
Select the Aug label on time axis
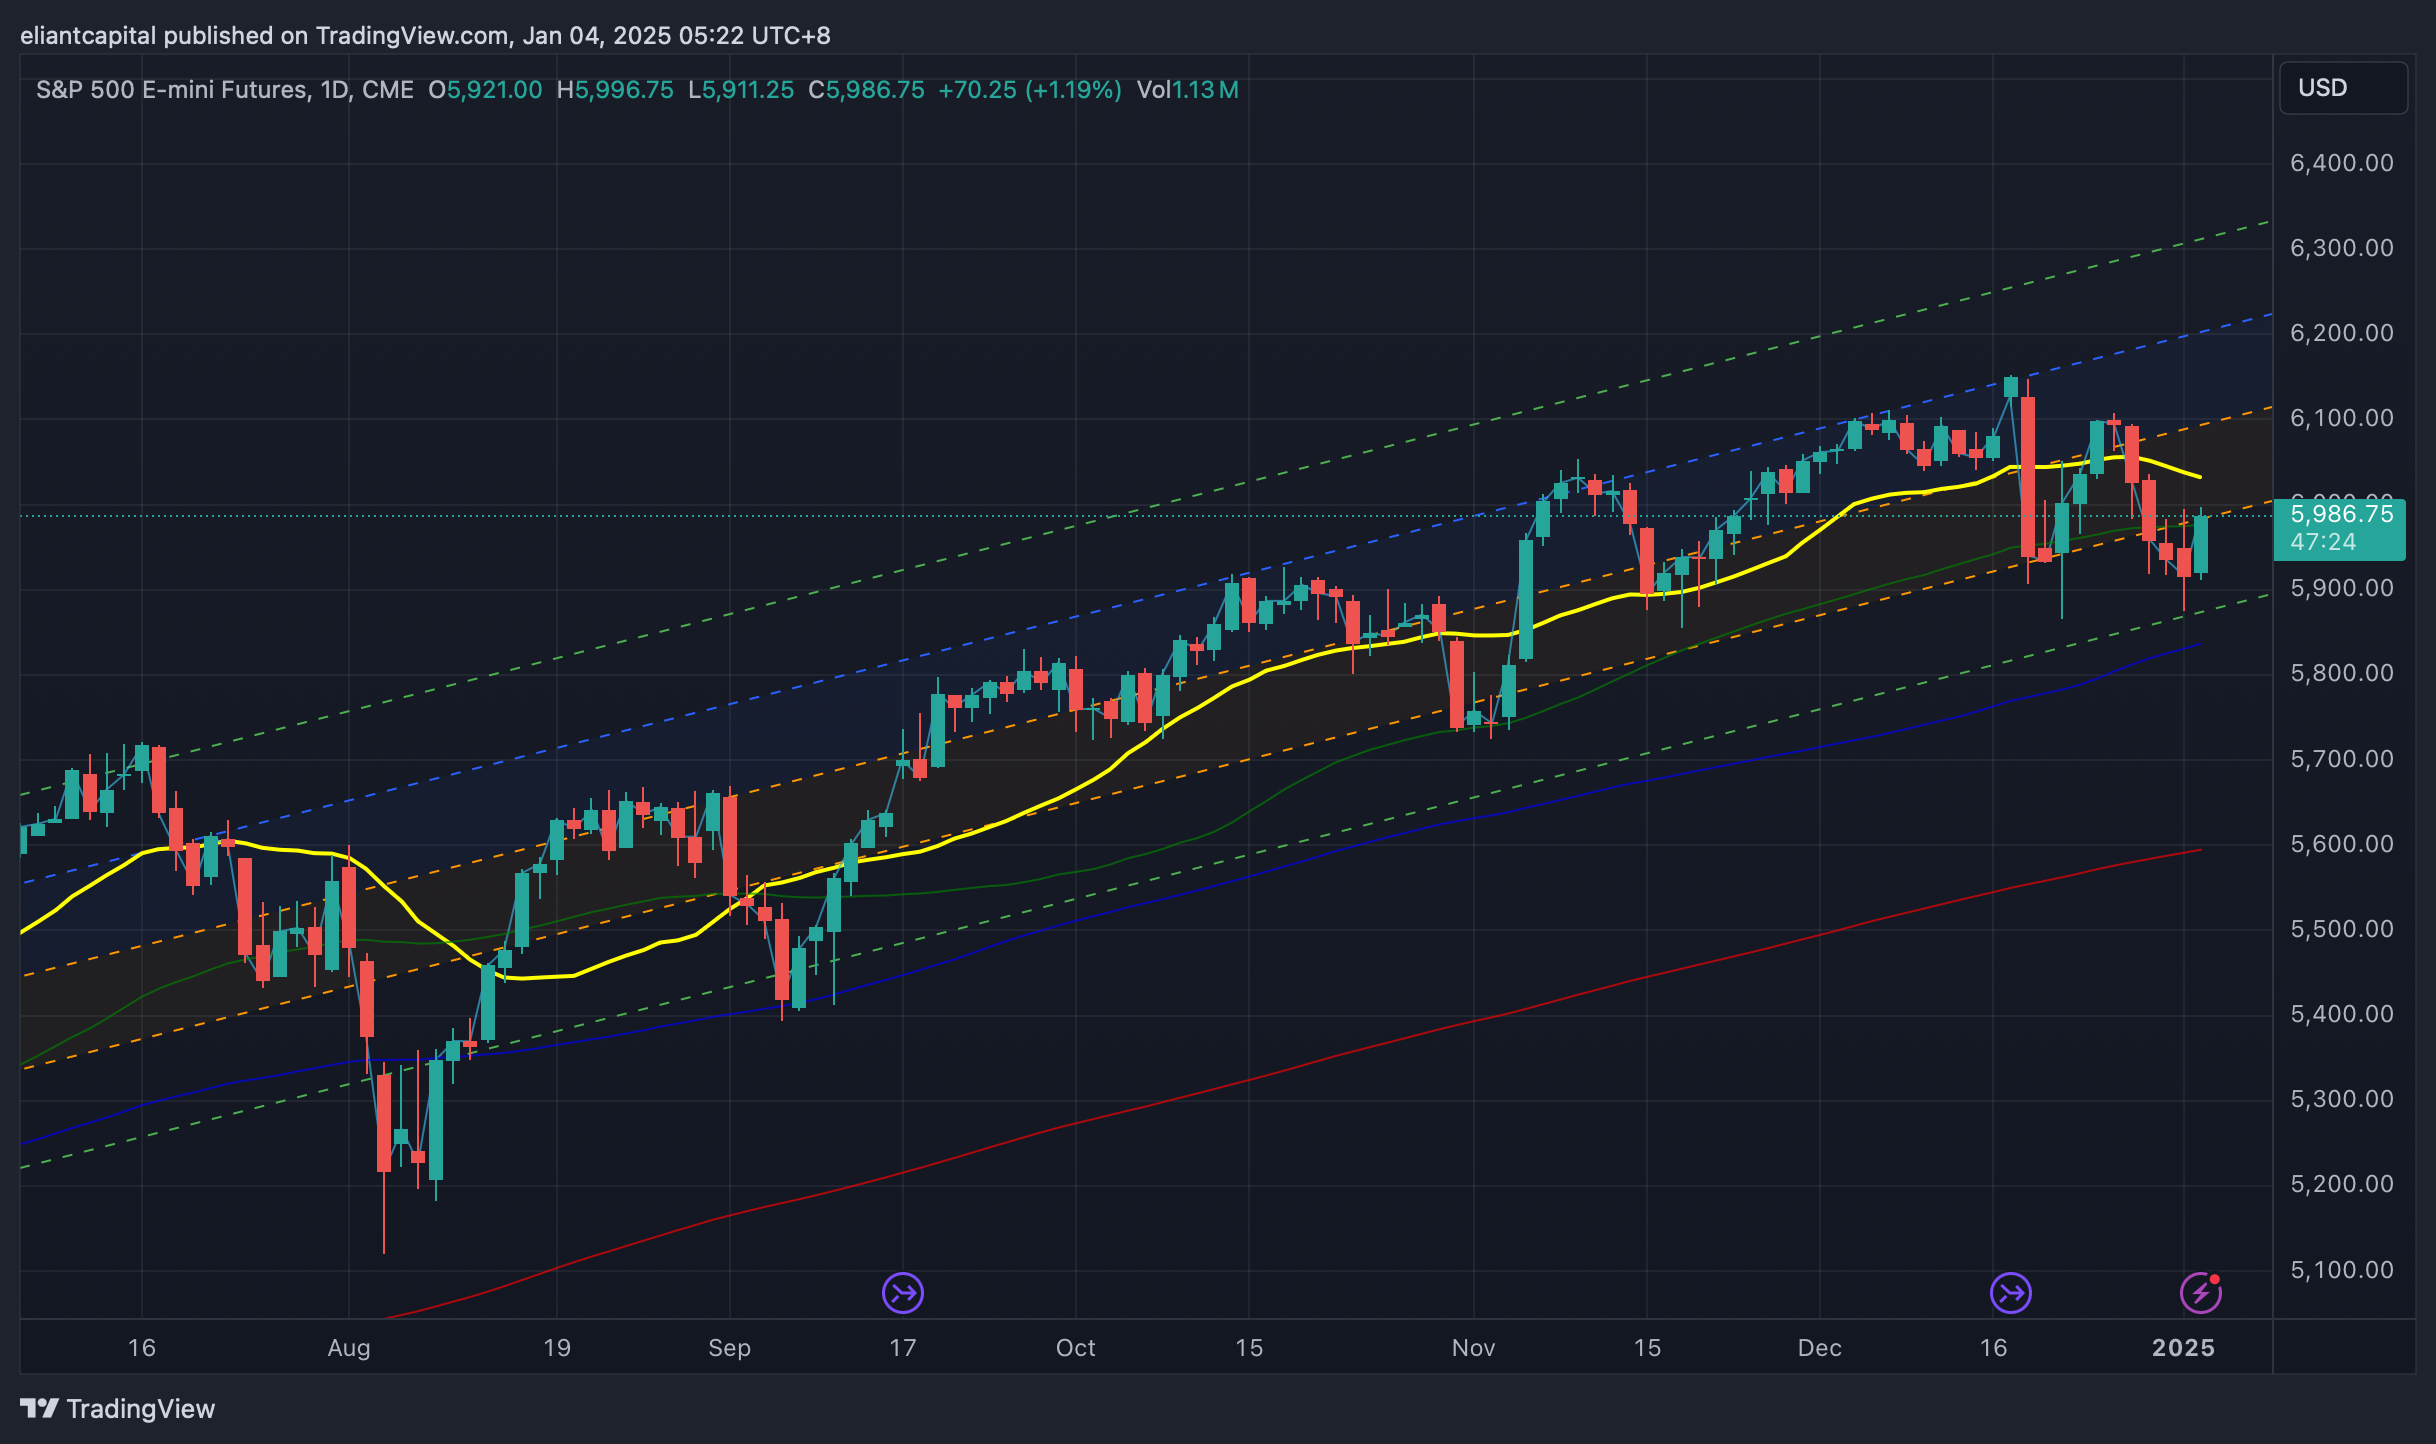[348, 1348]
